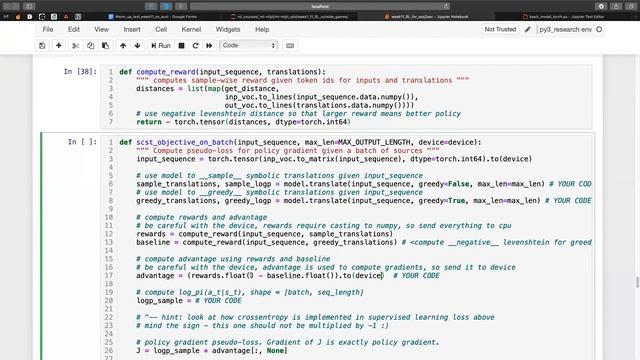
Task: Paste cells below using clipboard icon
Action: click(105, 46)
